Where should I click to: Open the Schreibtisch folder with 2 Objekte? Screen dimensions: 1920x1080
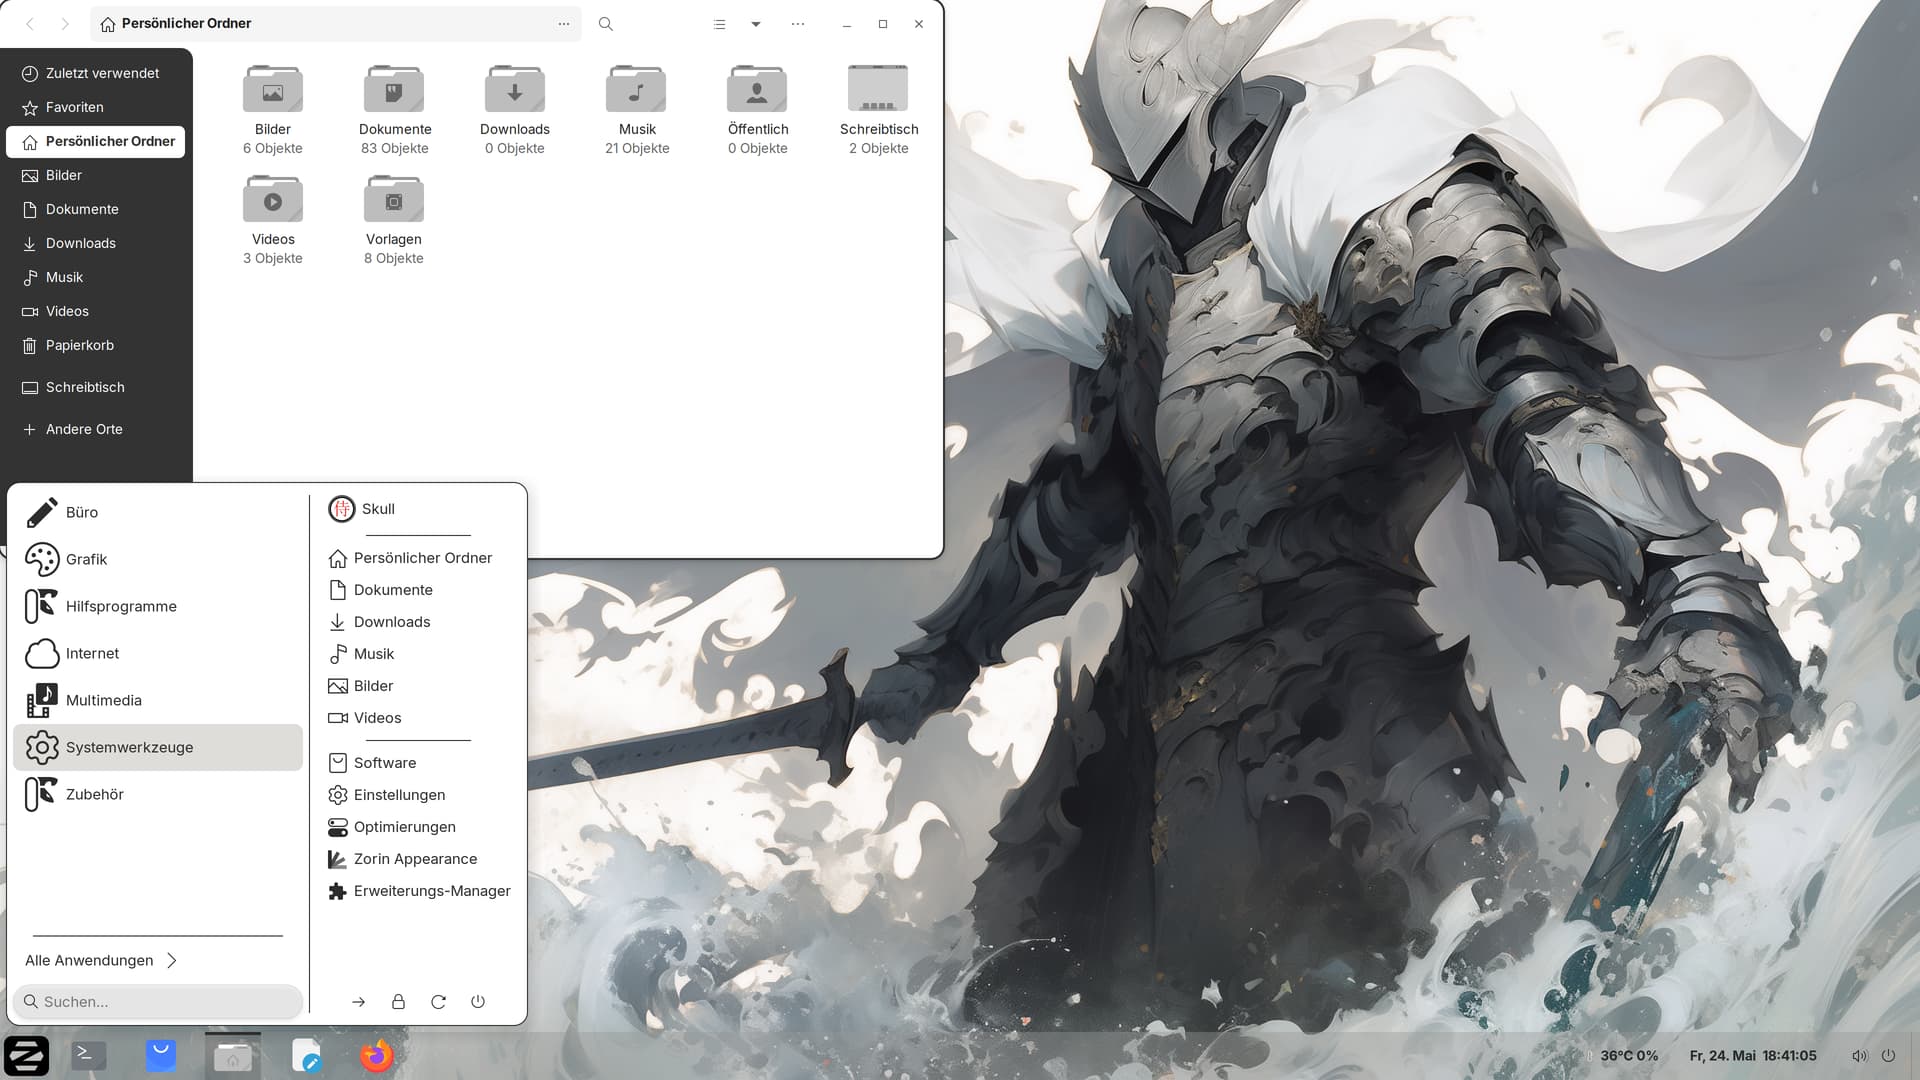pyautogui.click(x=878, y=108)
